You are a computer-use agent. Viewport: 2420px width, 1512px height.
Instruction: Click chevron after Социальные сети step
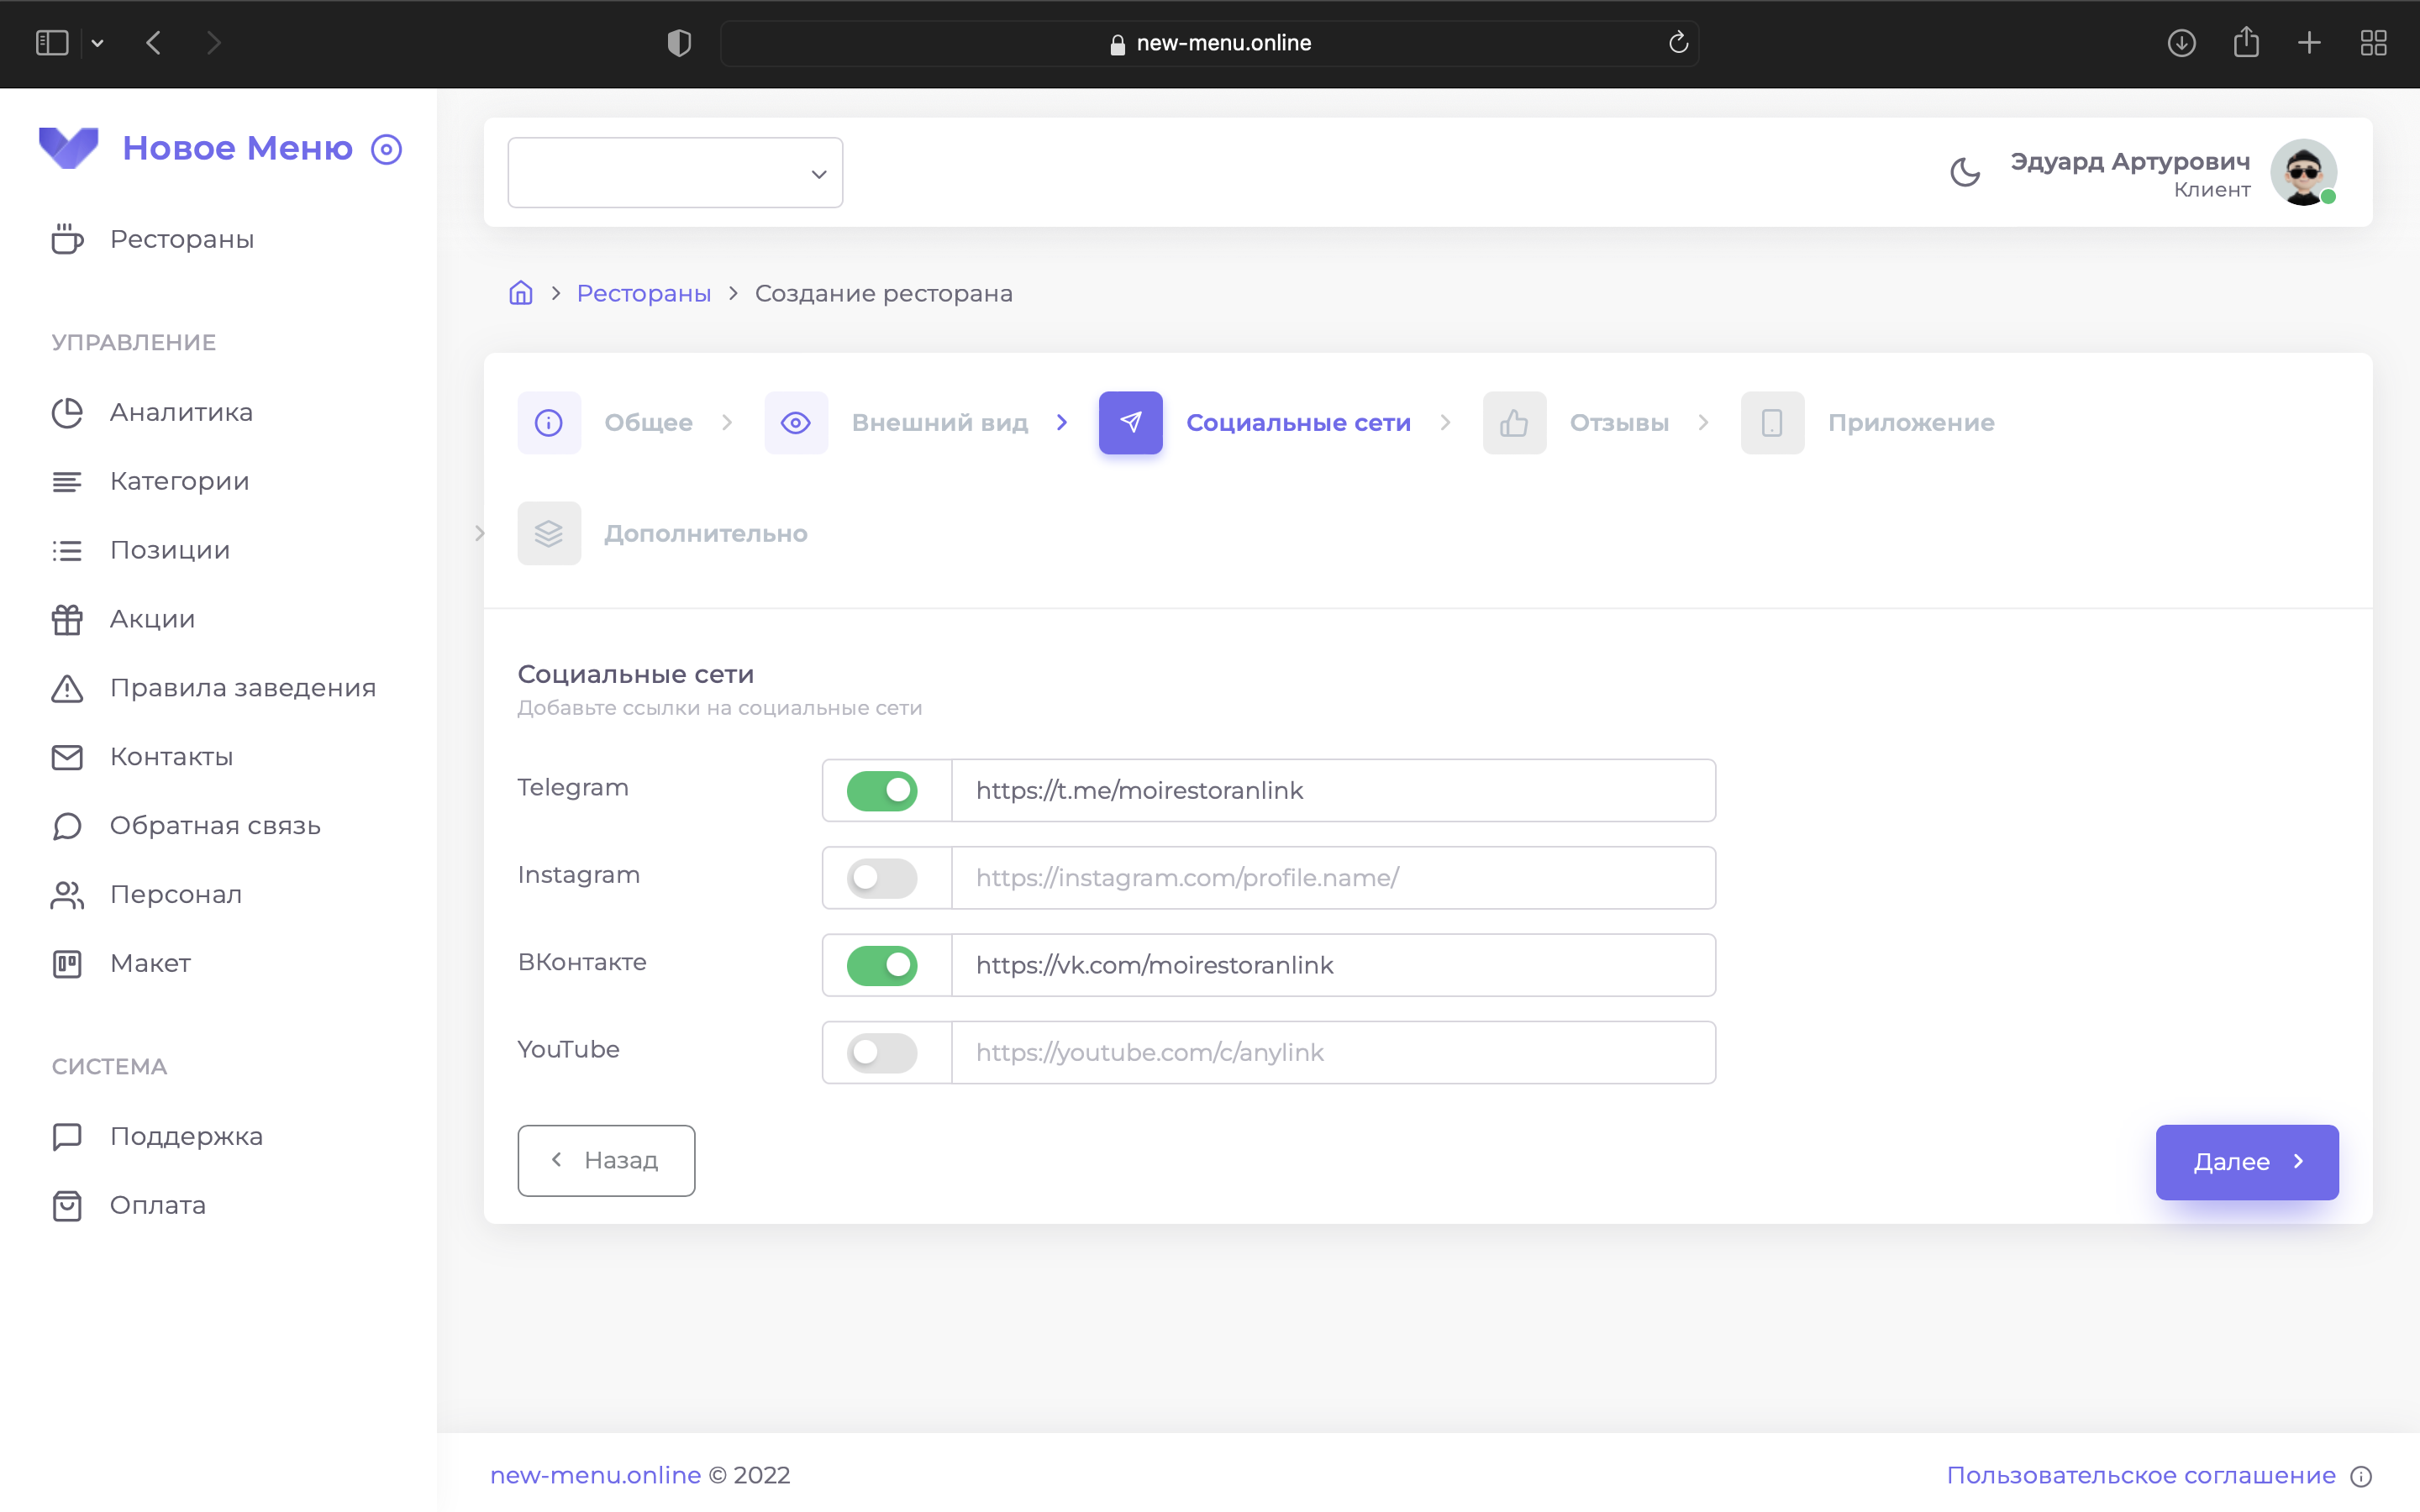(x=1446, y=423)
